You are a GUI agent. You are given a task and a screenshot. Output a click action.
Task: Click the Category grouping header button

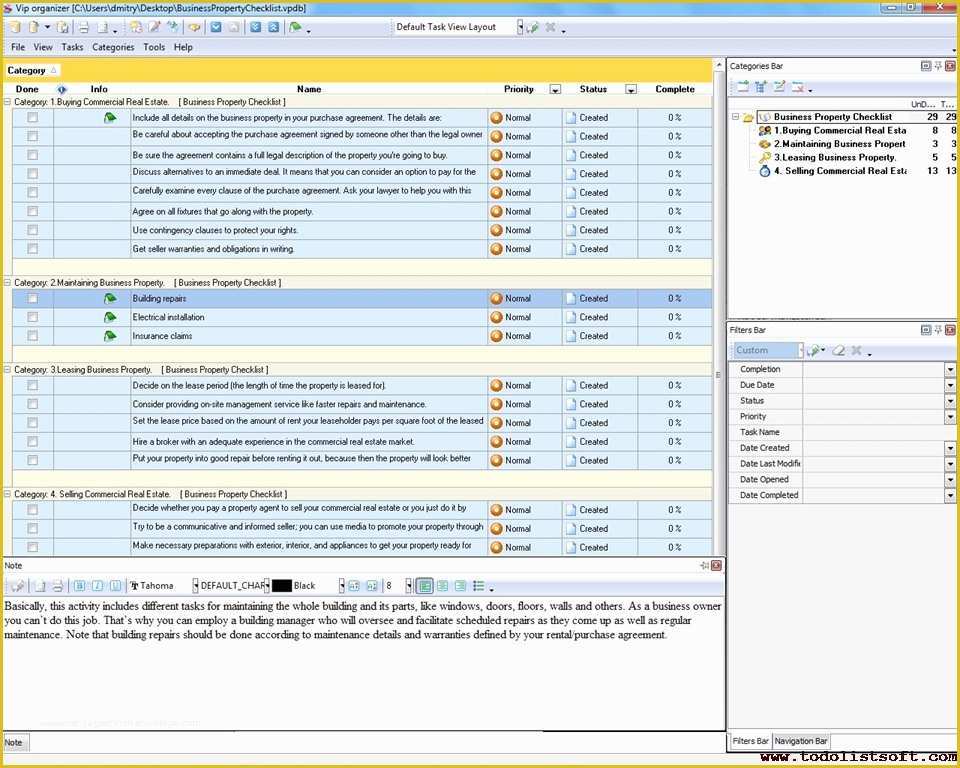click(x=32, y=70)
